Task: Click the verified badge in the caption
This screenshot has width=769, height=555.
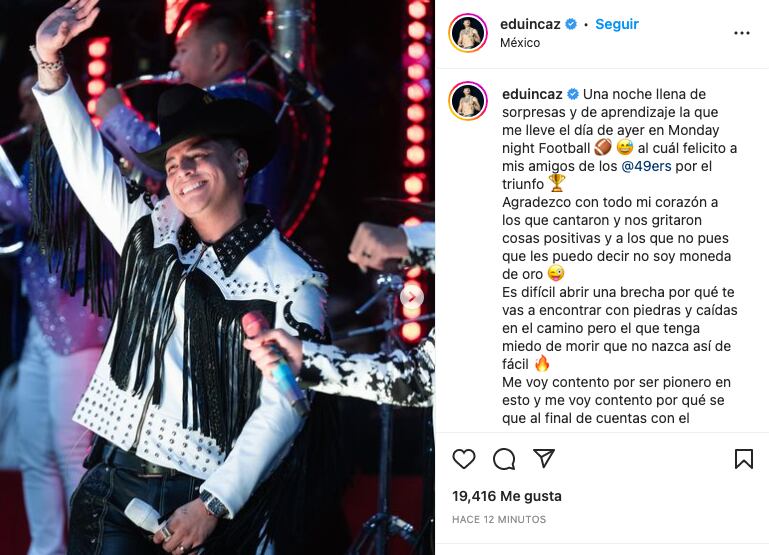Action: (x=573, y=94)
